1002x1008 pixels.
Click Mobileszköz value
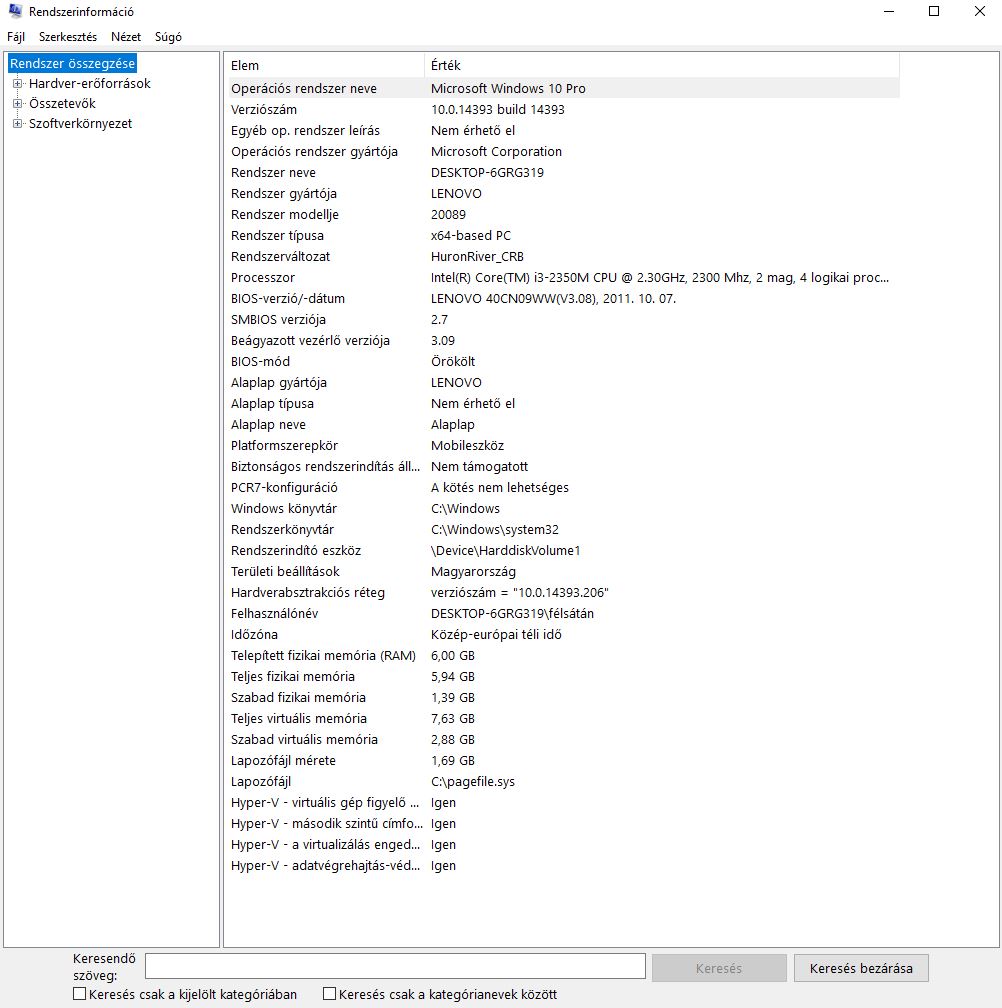(x=467, y=446)
